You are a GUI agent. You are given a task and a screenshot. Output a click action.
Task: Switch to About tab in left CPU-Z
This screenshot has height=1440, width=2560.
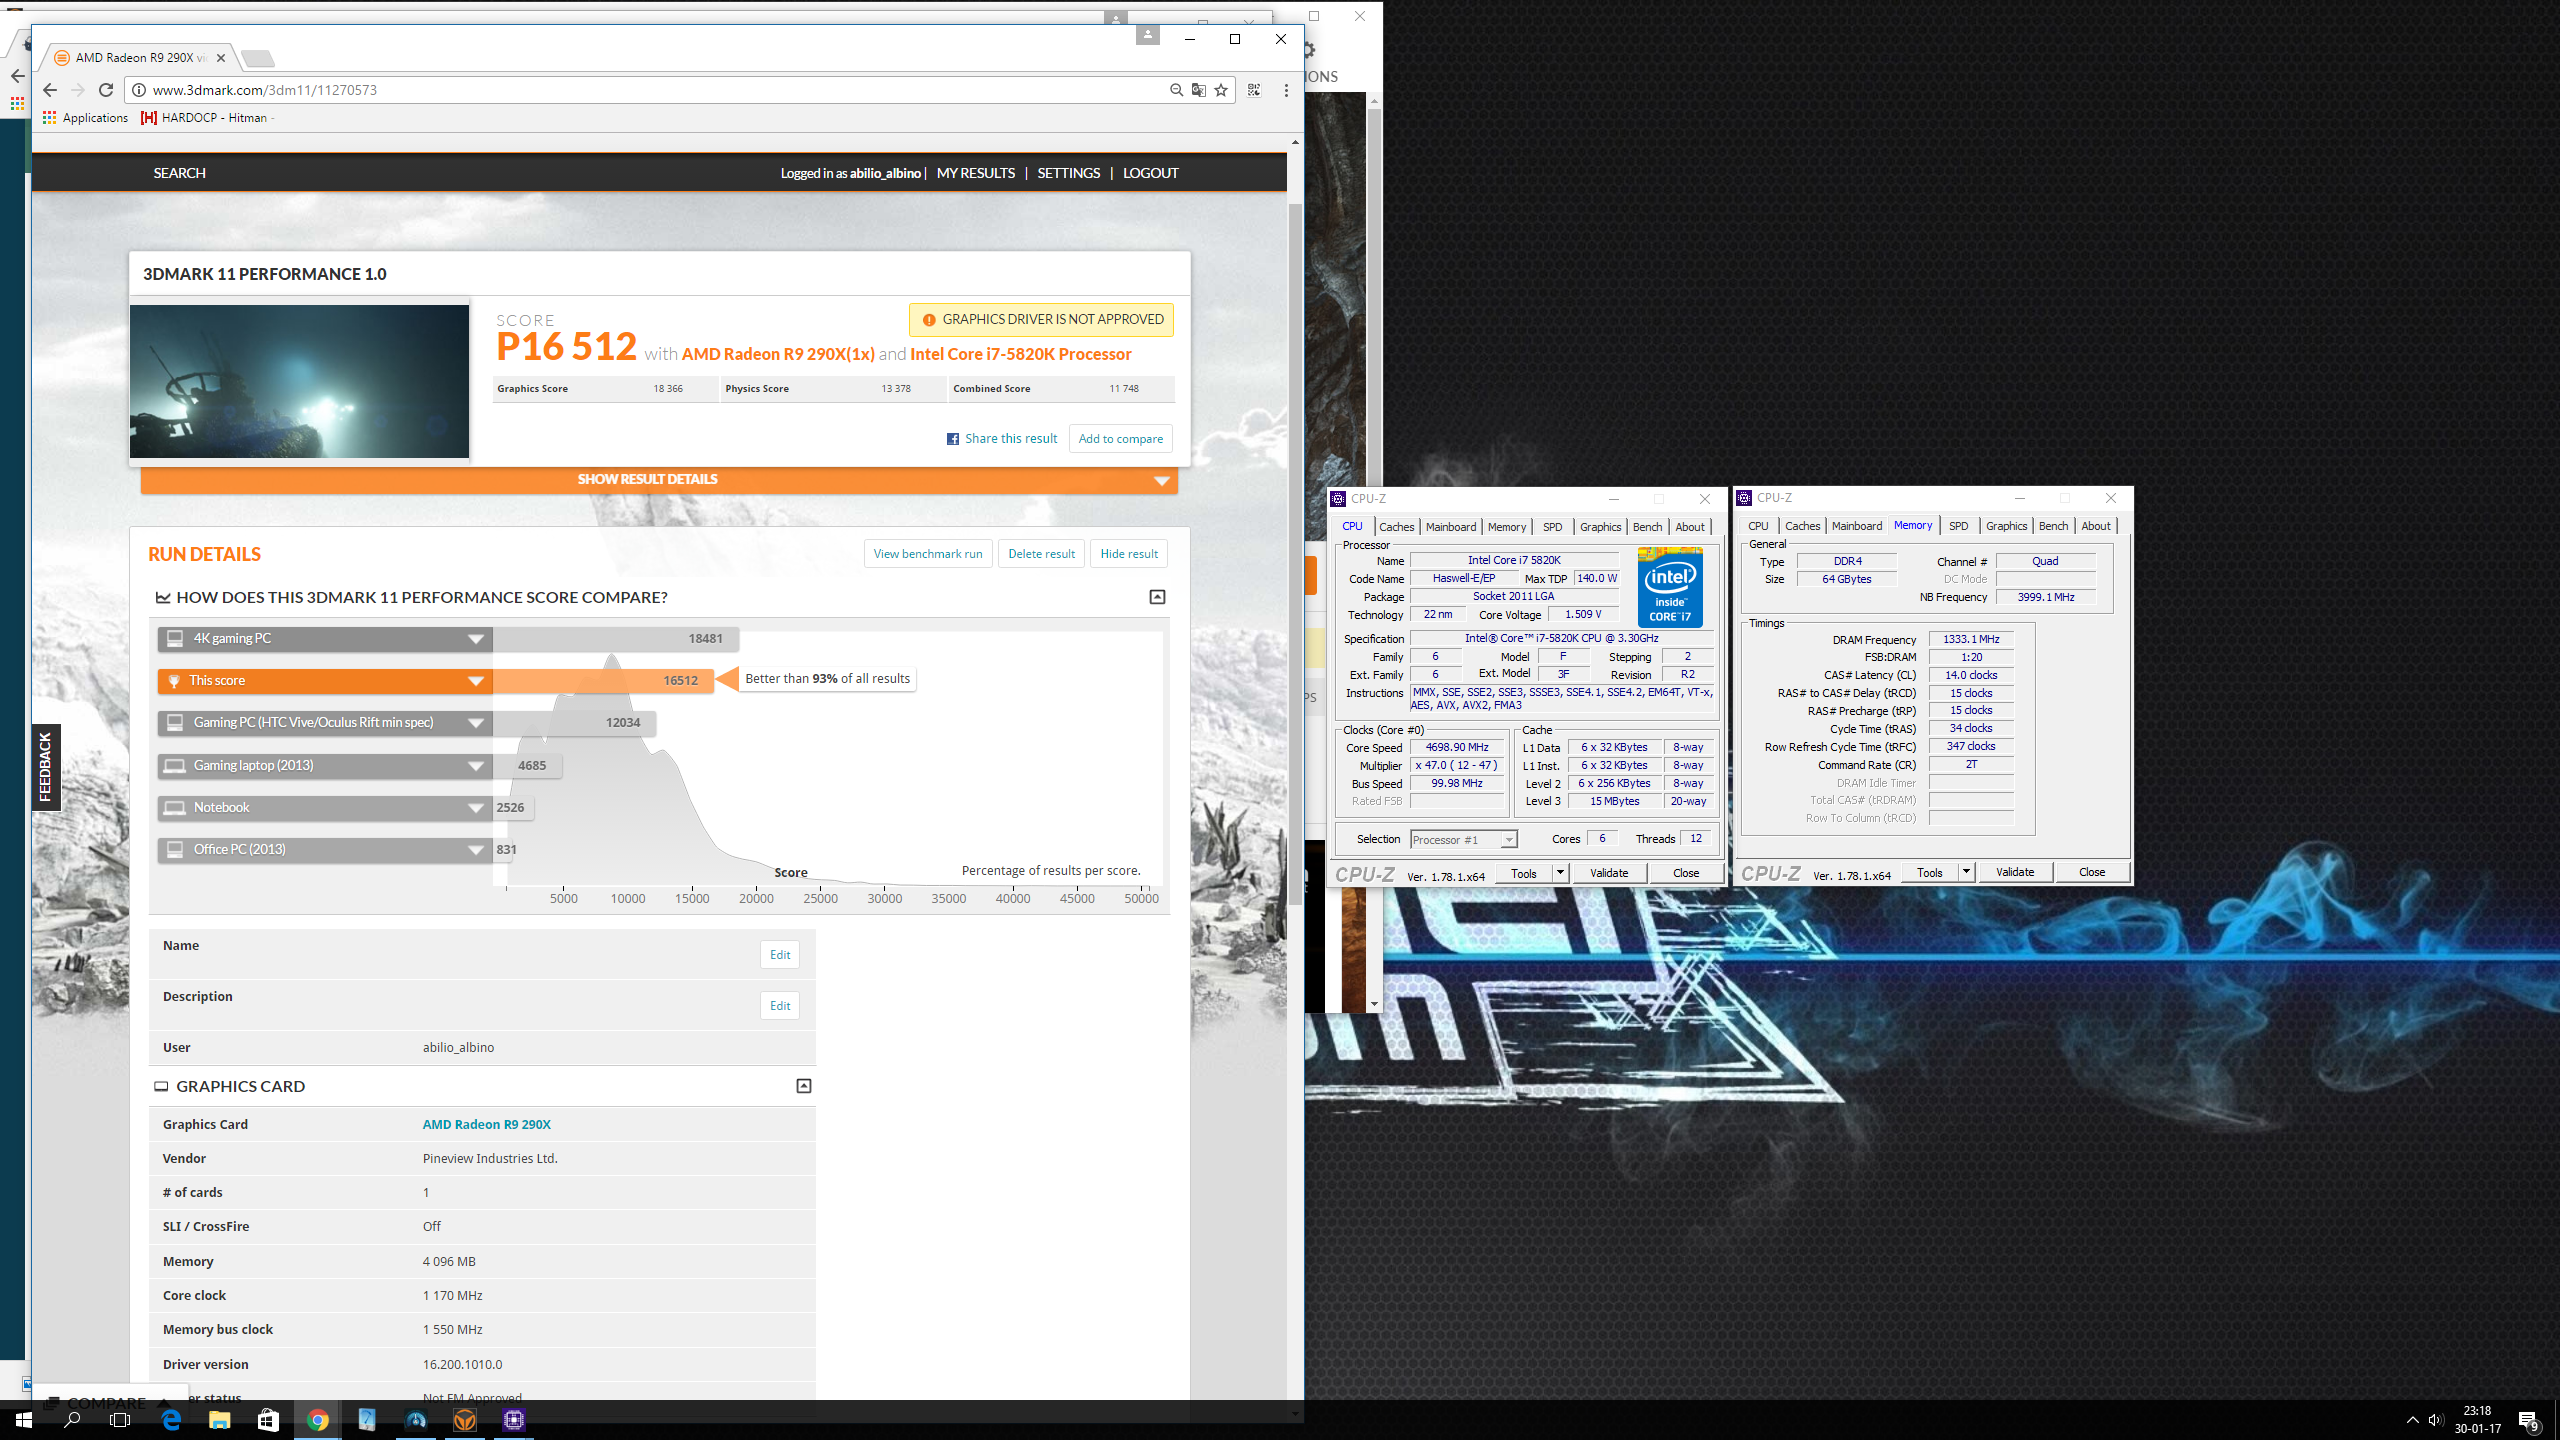pos(1690,527)
